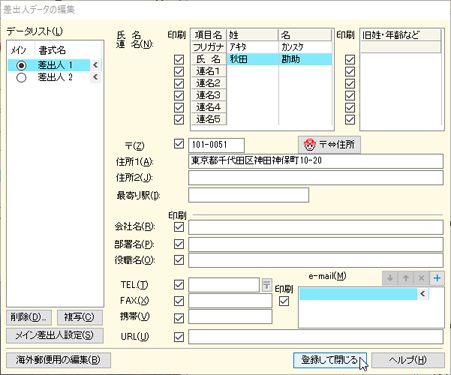Uncheck the print checkbox for postal code
This screenshot has height=375, width=451.
[179, 144]
